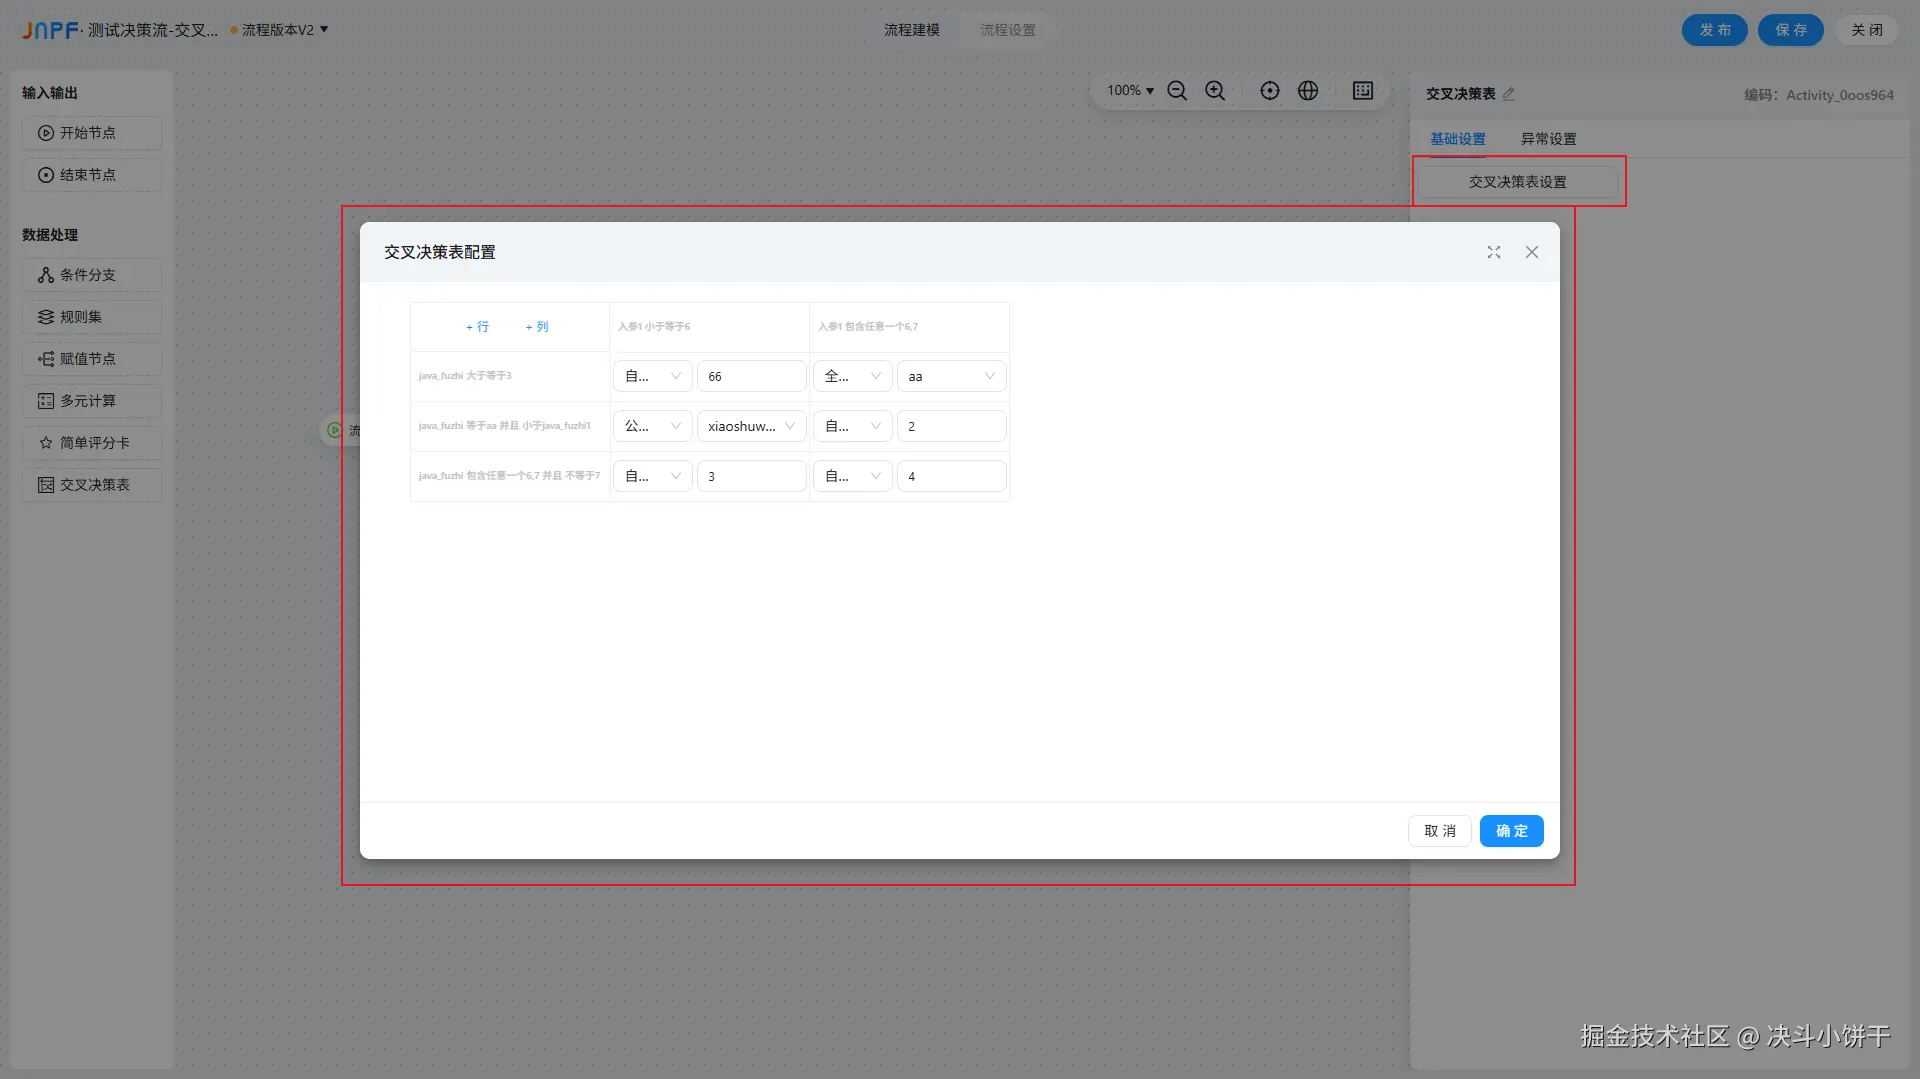Click the 关闭 button in top bar

click(1867, 30)
